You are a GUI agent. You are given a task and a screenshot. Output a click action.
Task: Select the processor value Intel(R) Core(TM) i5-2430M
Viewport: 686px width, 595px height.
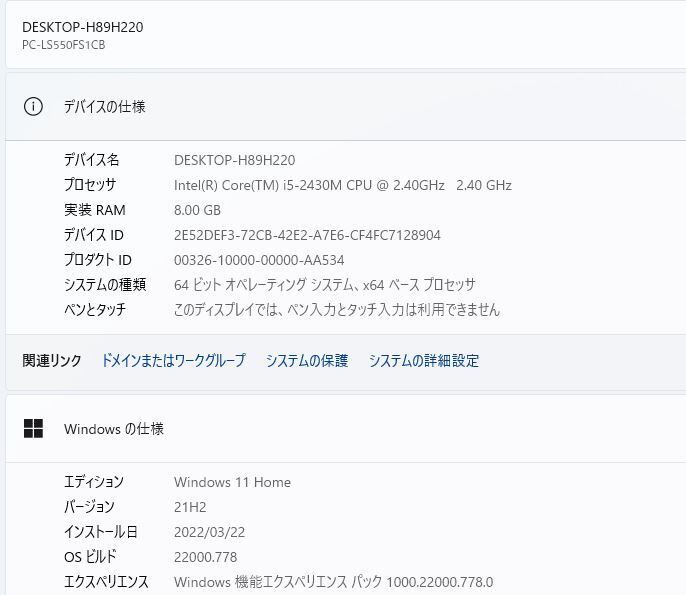343,185
